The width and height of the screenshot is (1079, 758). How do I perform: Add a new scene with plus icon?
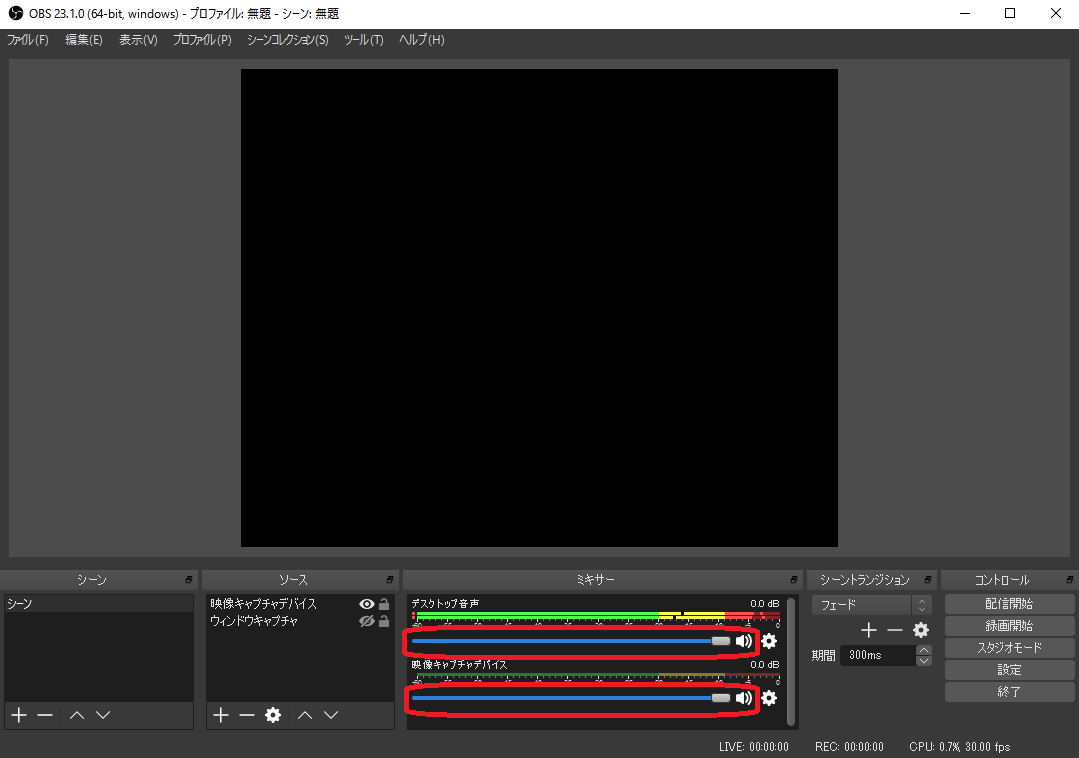(x=18, y=715)
